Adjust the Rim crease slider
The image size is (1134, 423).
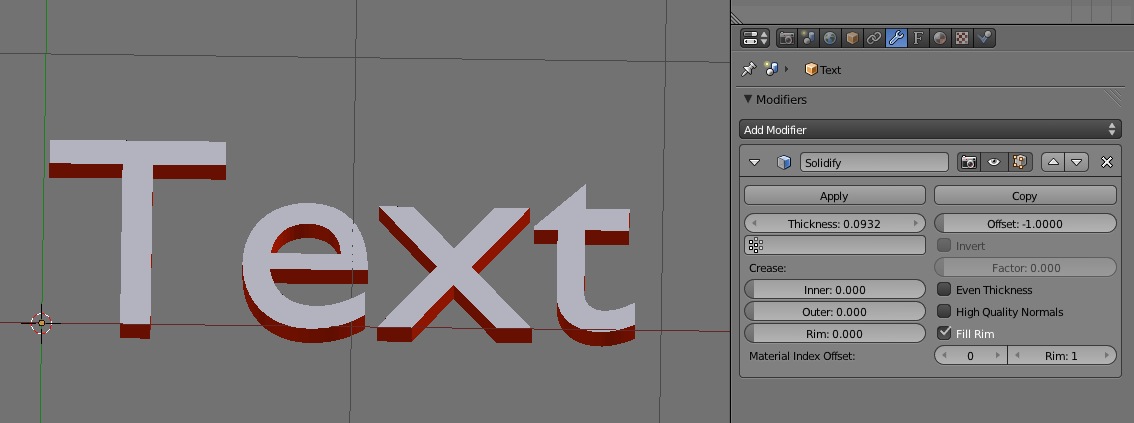[835, 333]
